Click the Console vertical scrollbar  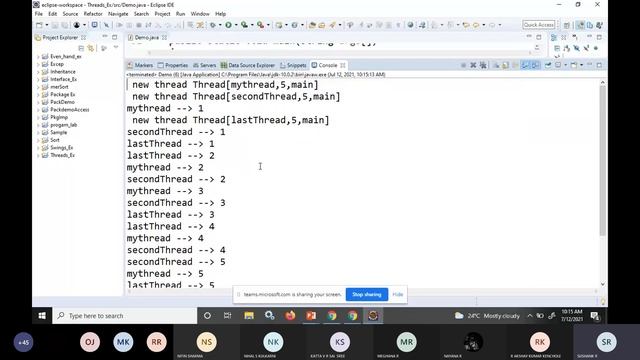[602, 161]
